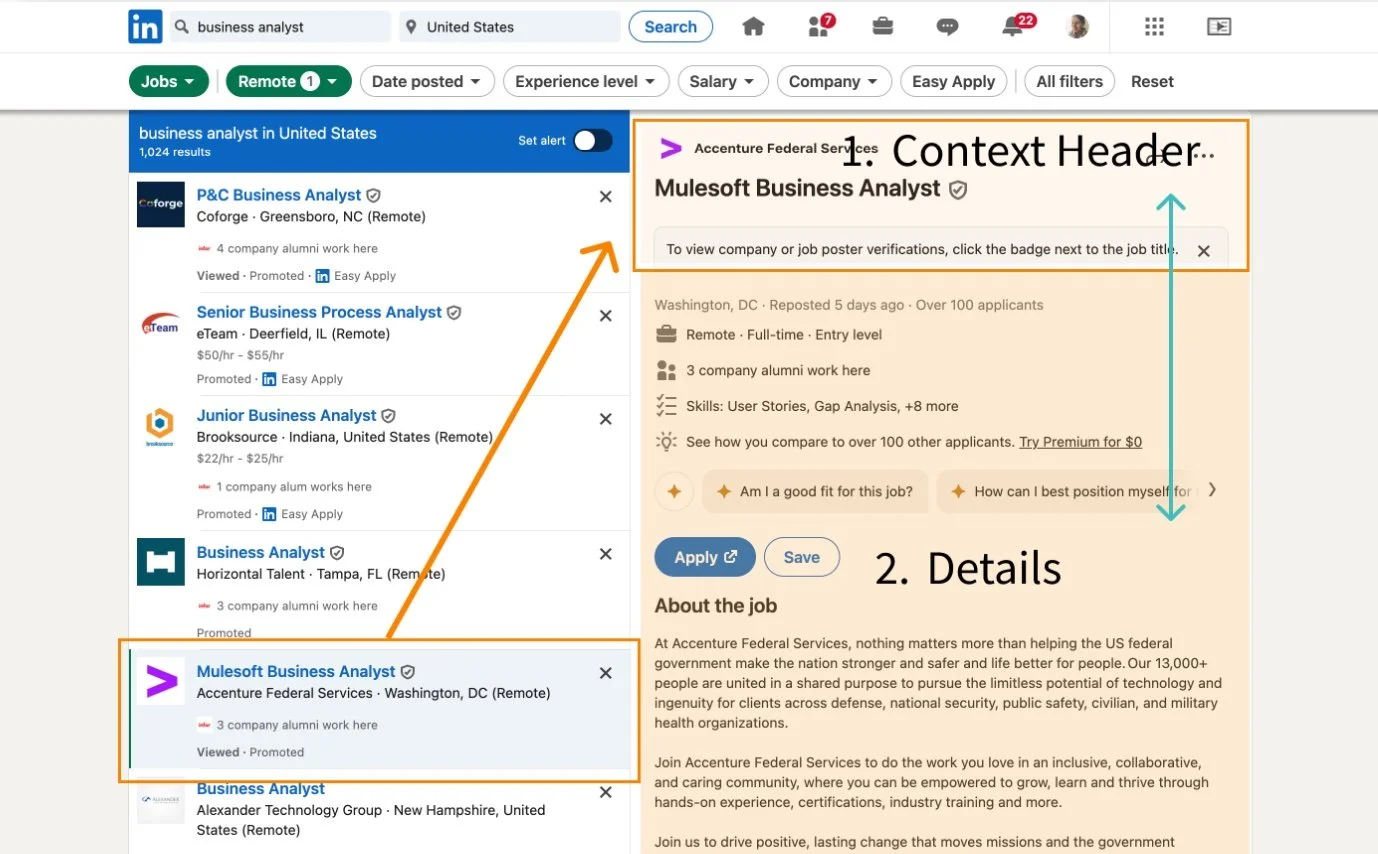Viewport: 1378px width, 854px height.
Task: Open the more options ellipsis in job header
Action: pyautogui.click(x=1205, y=155)
